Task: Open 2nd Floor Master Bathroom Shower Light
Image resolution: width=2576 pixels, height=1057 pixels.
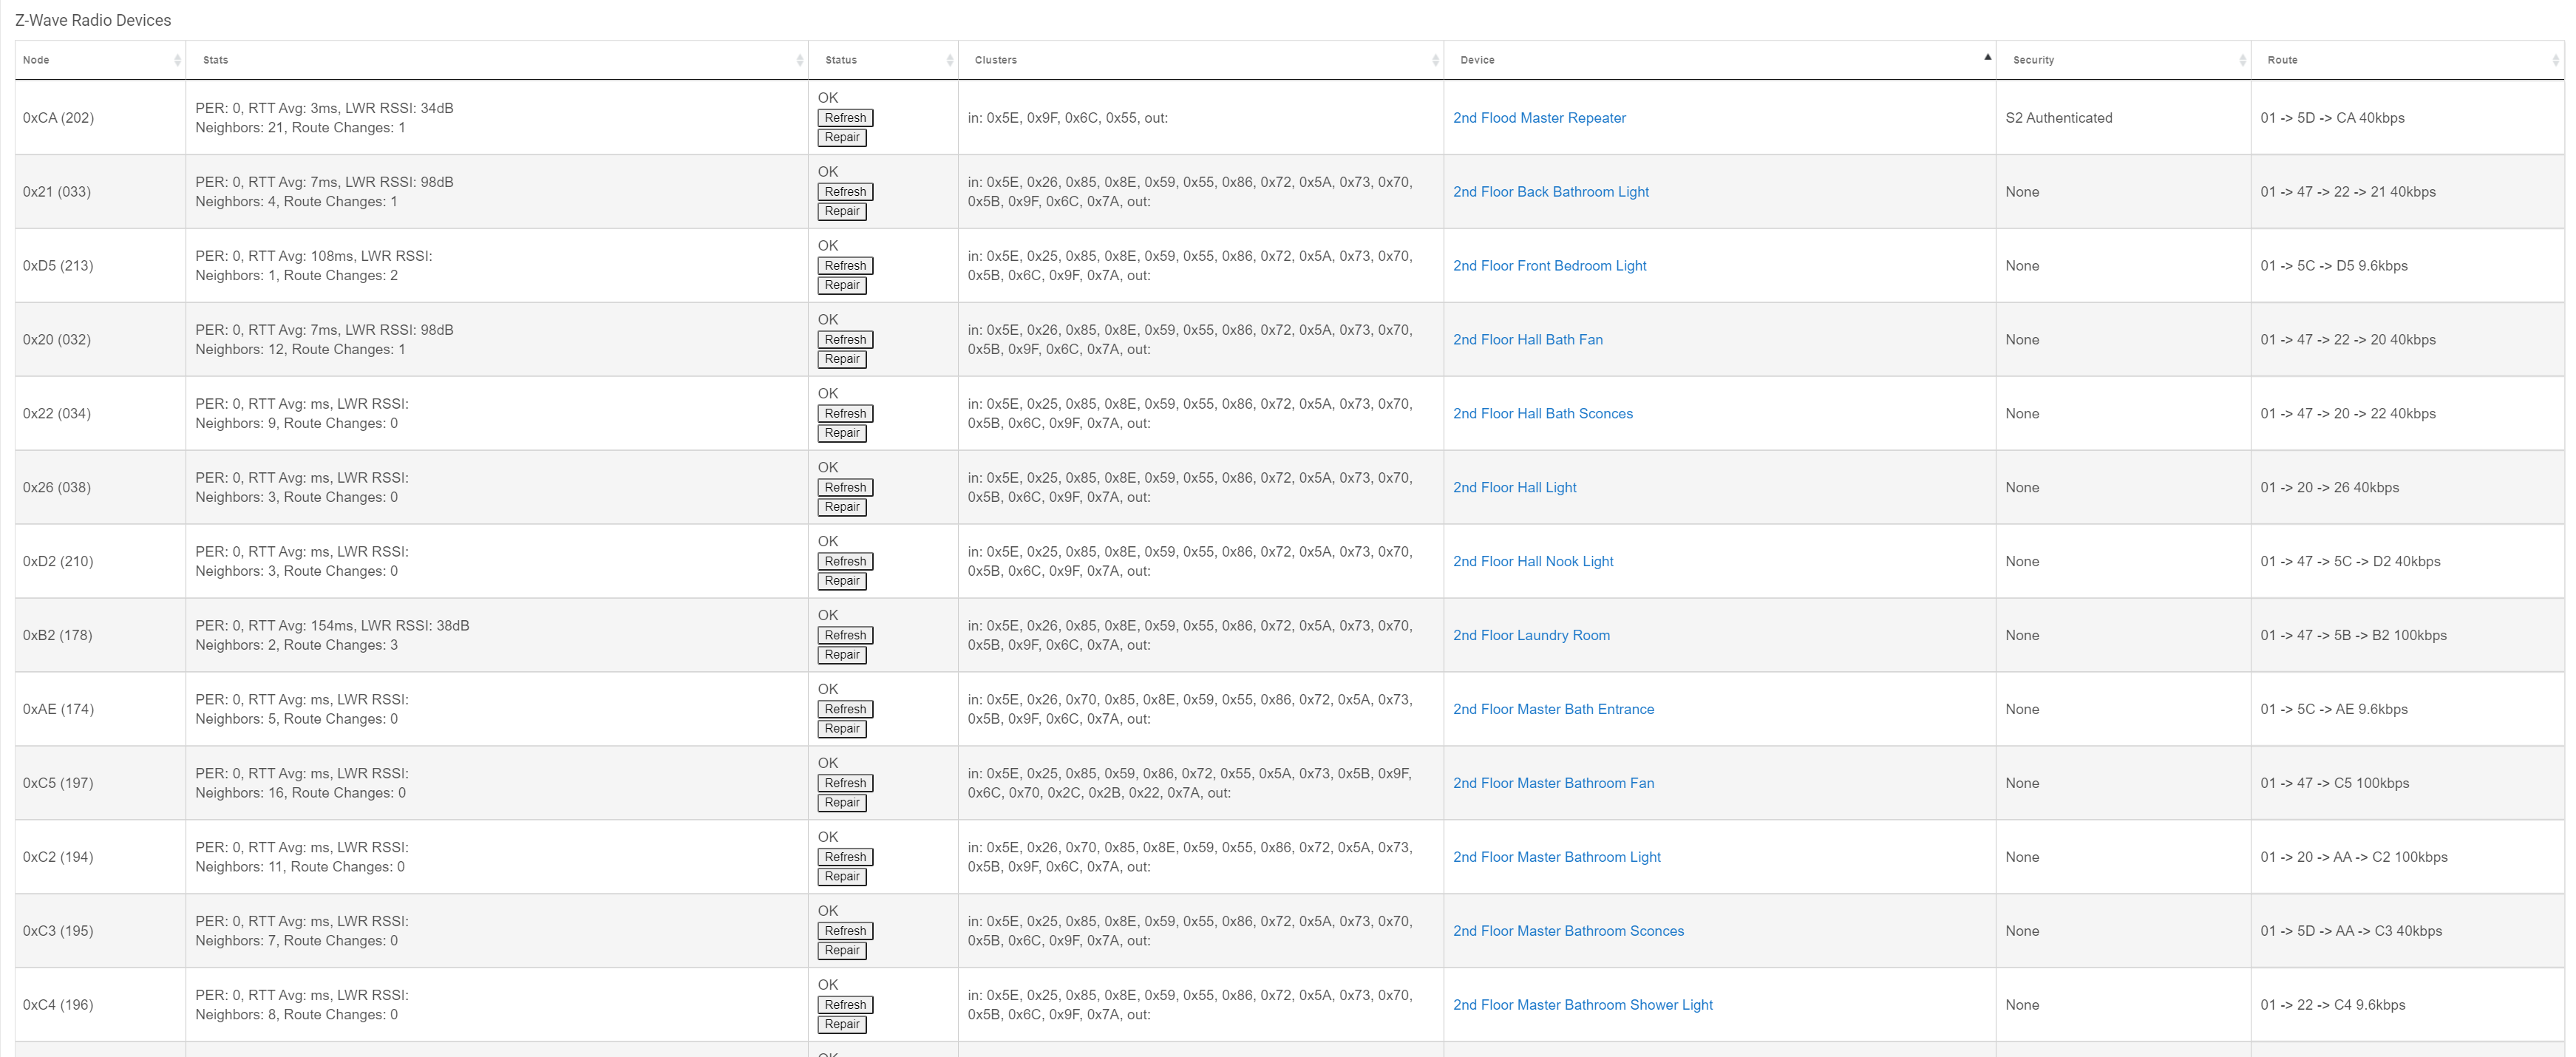Action: pyautogui.click(x=1583, y=1006)
